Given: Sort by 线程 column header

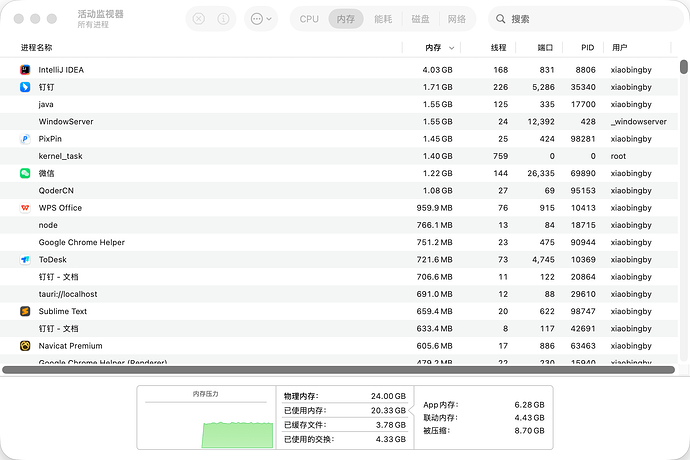Looking at the screenshot, I should 499,48.
